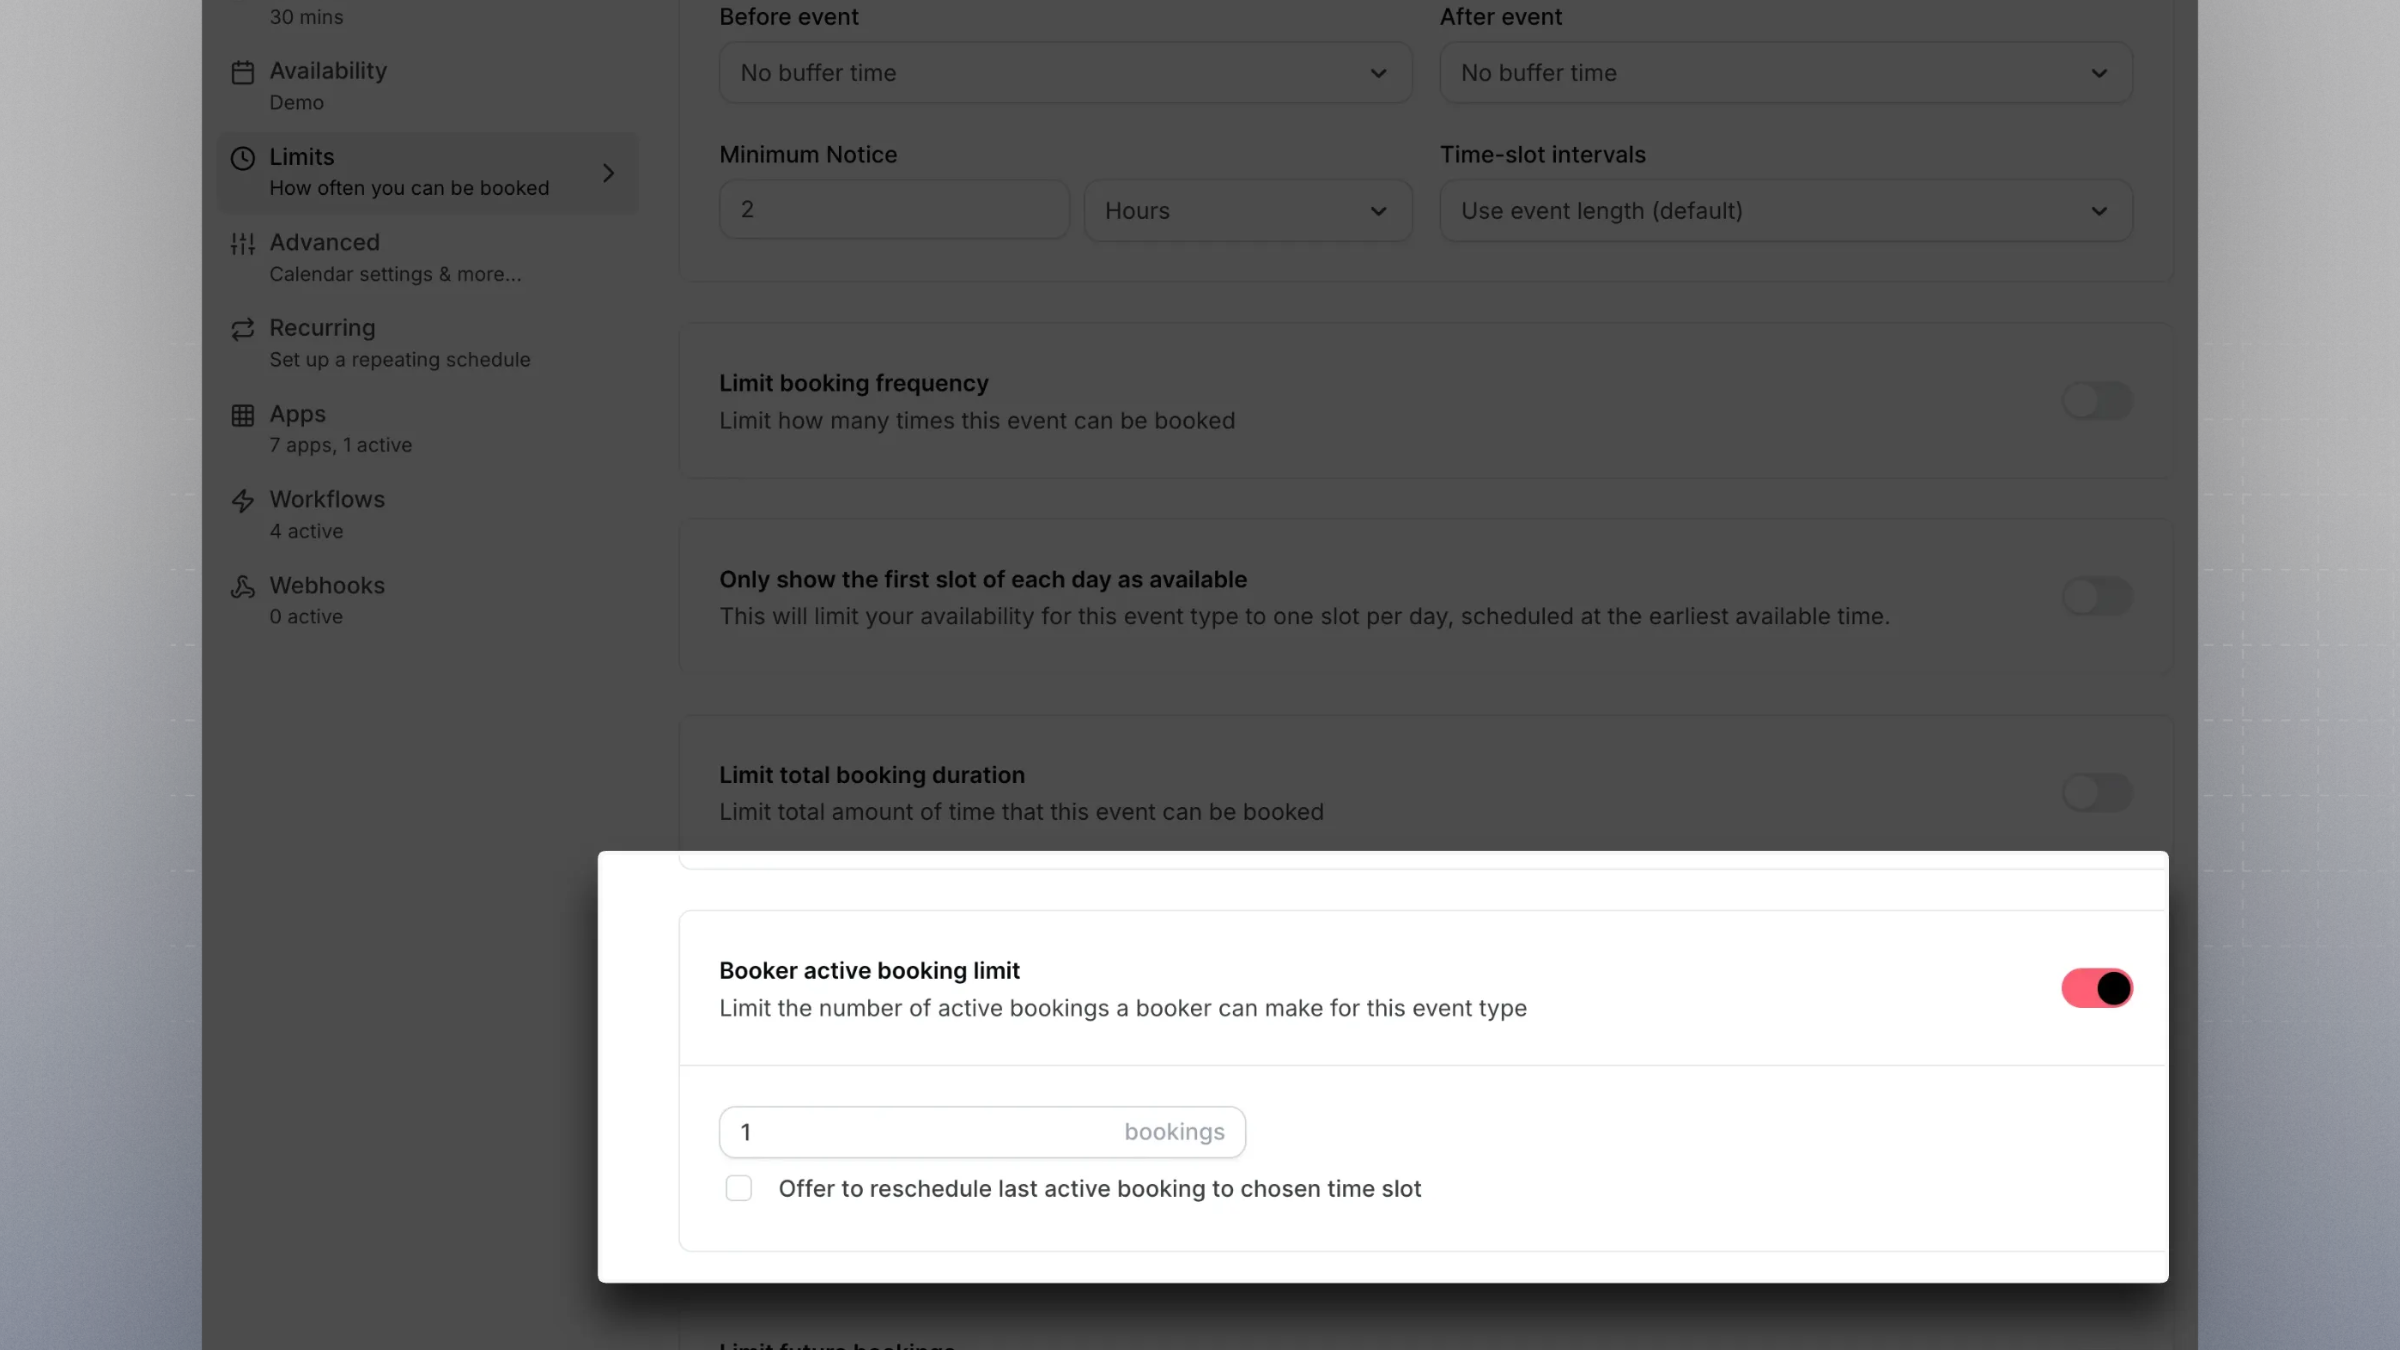Enable the Limit booking frequency toggle
Viewport: 2400px width, 1350px height.
coord(2096,401)
